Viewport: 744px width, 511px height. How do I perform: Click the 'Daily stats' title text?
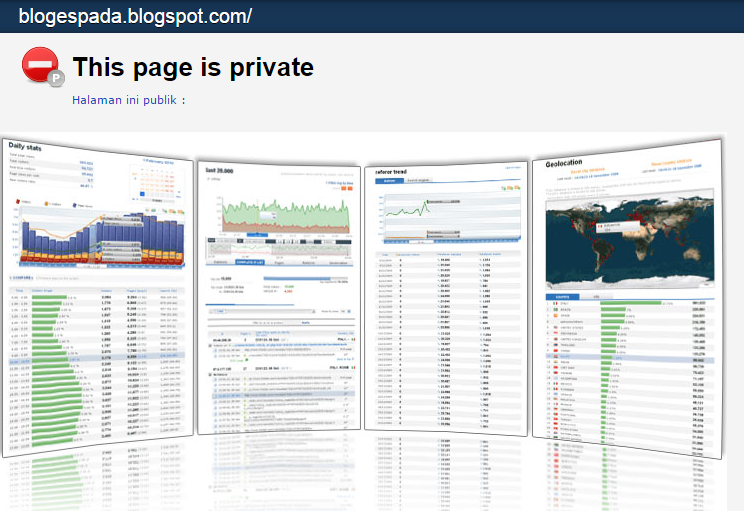click(25, 147)
